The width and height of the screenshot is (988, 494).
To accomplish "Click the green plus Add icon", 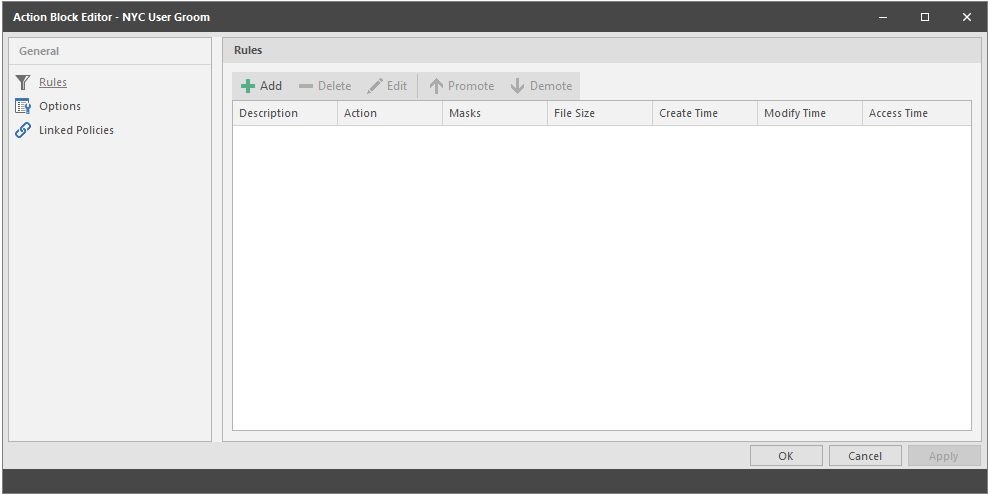I will [248, 86].
